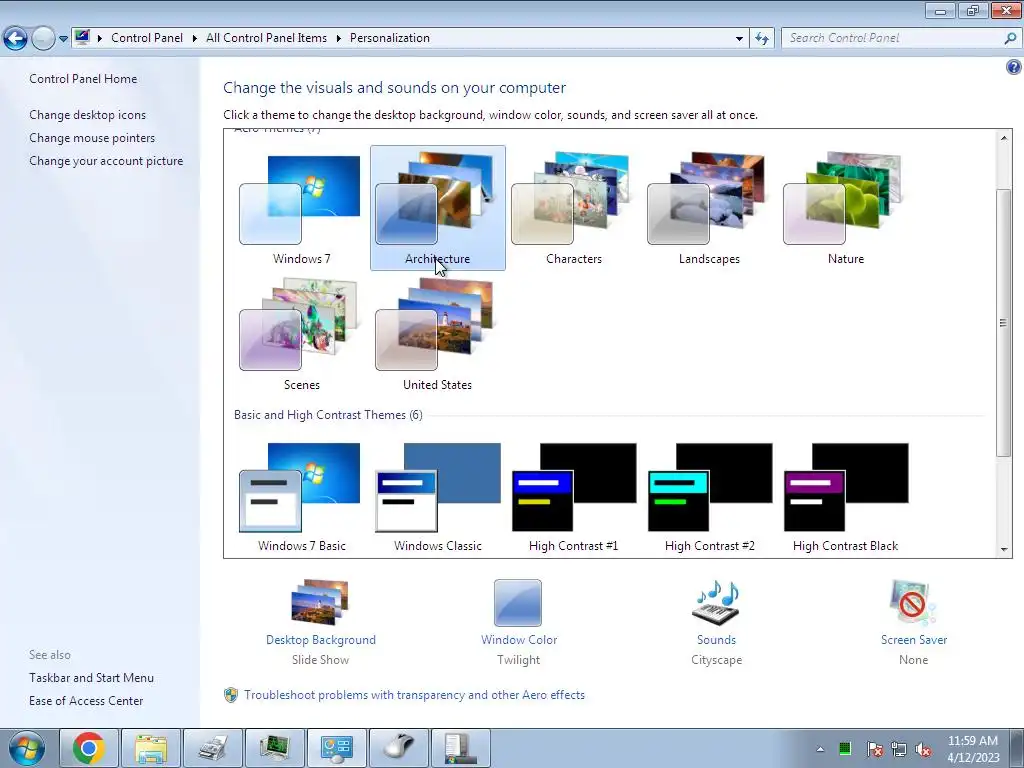Open Control Panel taskbar icon
Screen dimensions: 1024x768
pos(337,748)
